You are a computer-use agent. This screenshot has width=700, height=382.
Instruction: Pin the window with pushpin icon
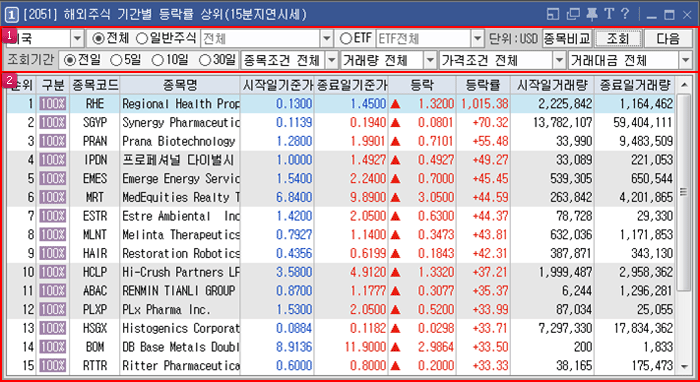pyautogui.click(x=592, y=15)
